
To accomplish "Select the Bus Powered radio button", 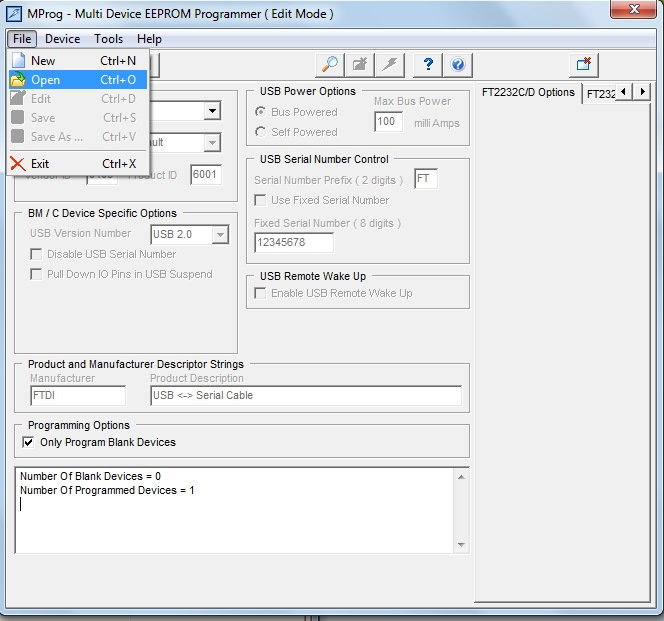I will [260, 112].
